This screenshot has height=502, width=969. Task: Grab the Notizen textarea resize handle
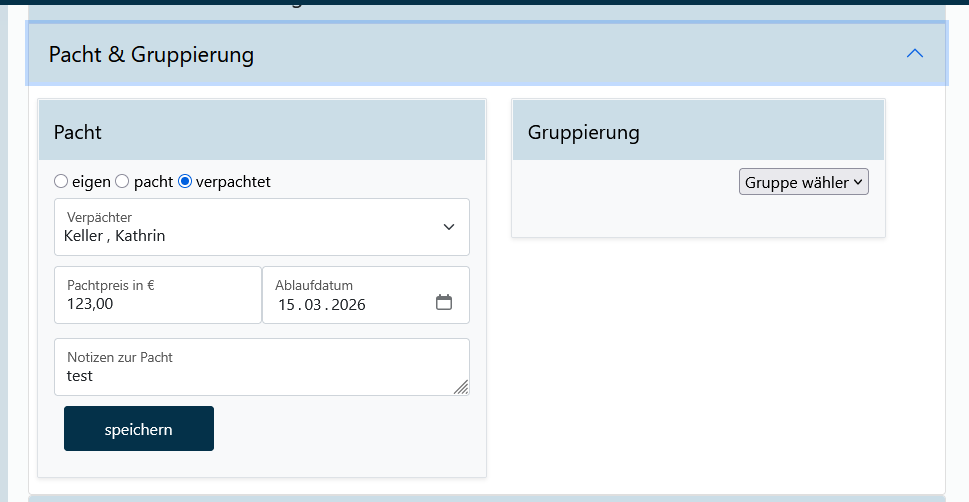[461, 387]
